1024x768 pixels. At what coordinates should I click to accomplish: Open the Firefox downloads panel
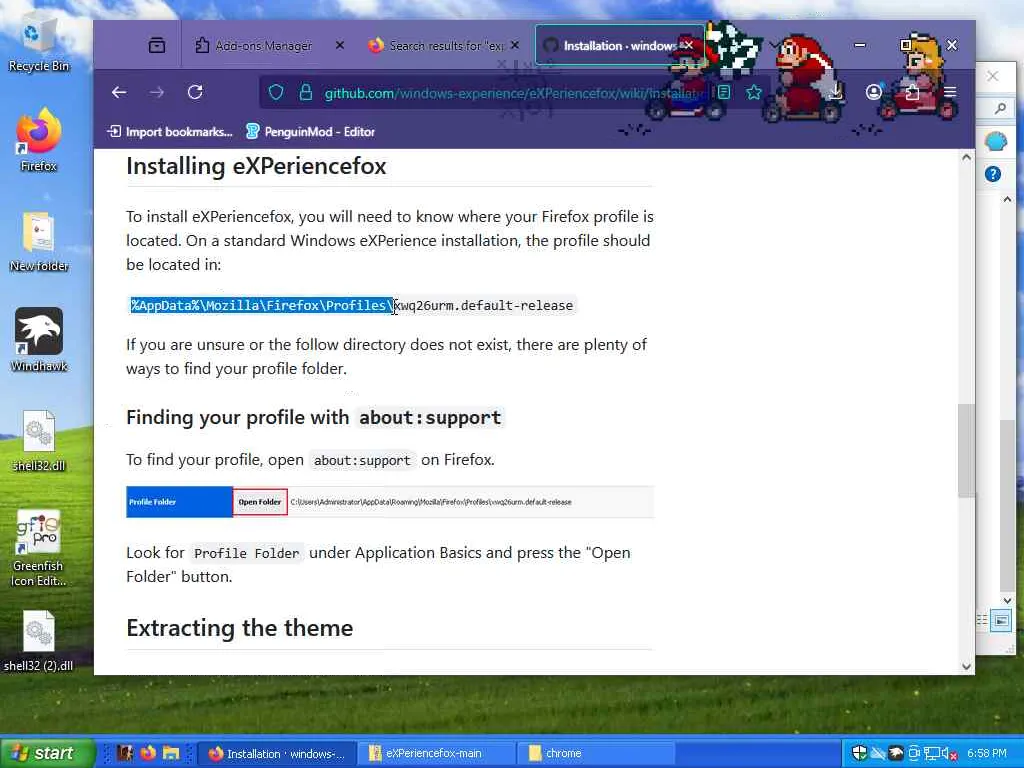click(835, 93)
